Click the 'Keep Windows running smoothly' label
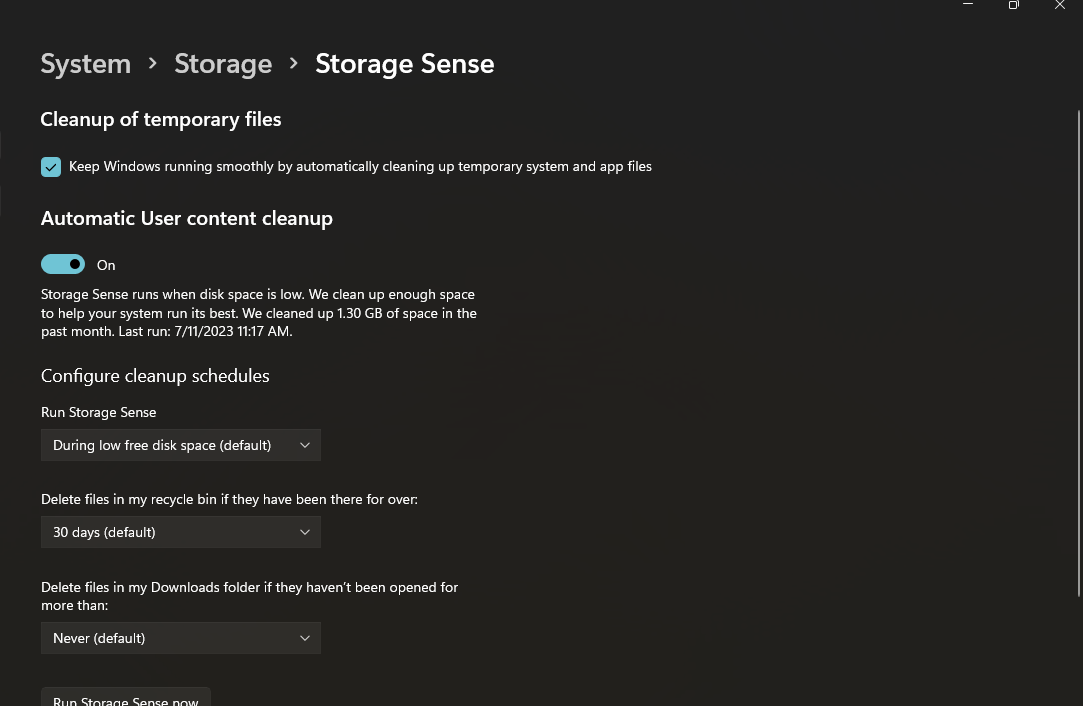The image size is (1083, 706). (360, 167)
